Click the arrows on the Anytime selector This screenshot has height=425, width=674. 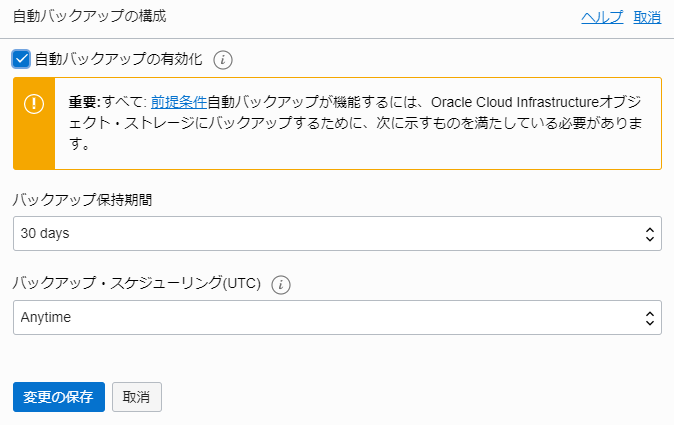[x=650, y=318]
